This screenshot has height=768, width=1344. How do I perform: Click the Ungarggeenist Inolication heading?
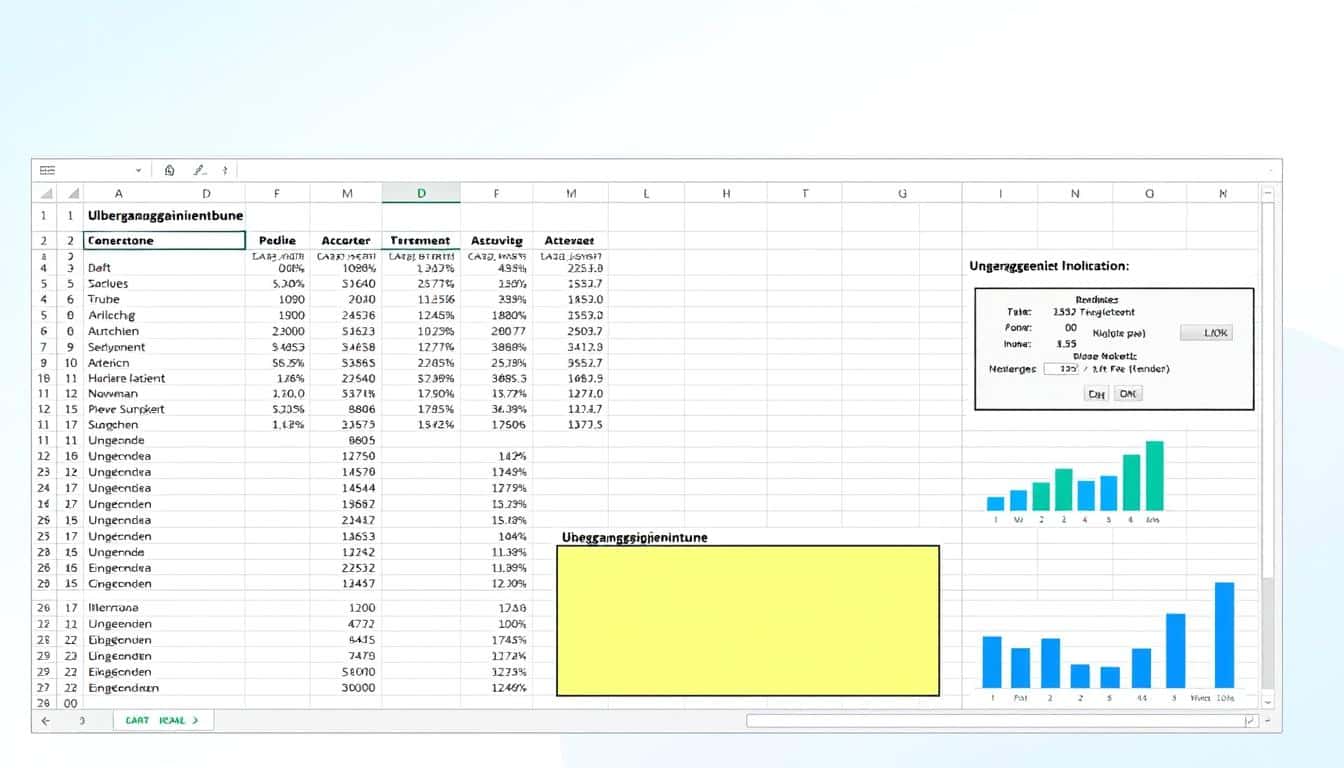coord(1049,266)
